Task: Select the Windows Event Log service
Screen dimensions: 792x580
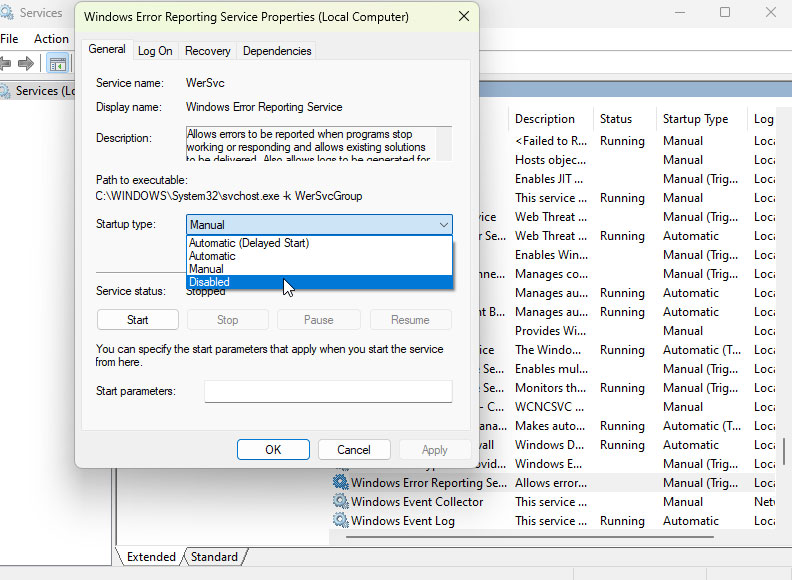Action: 403,521
